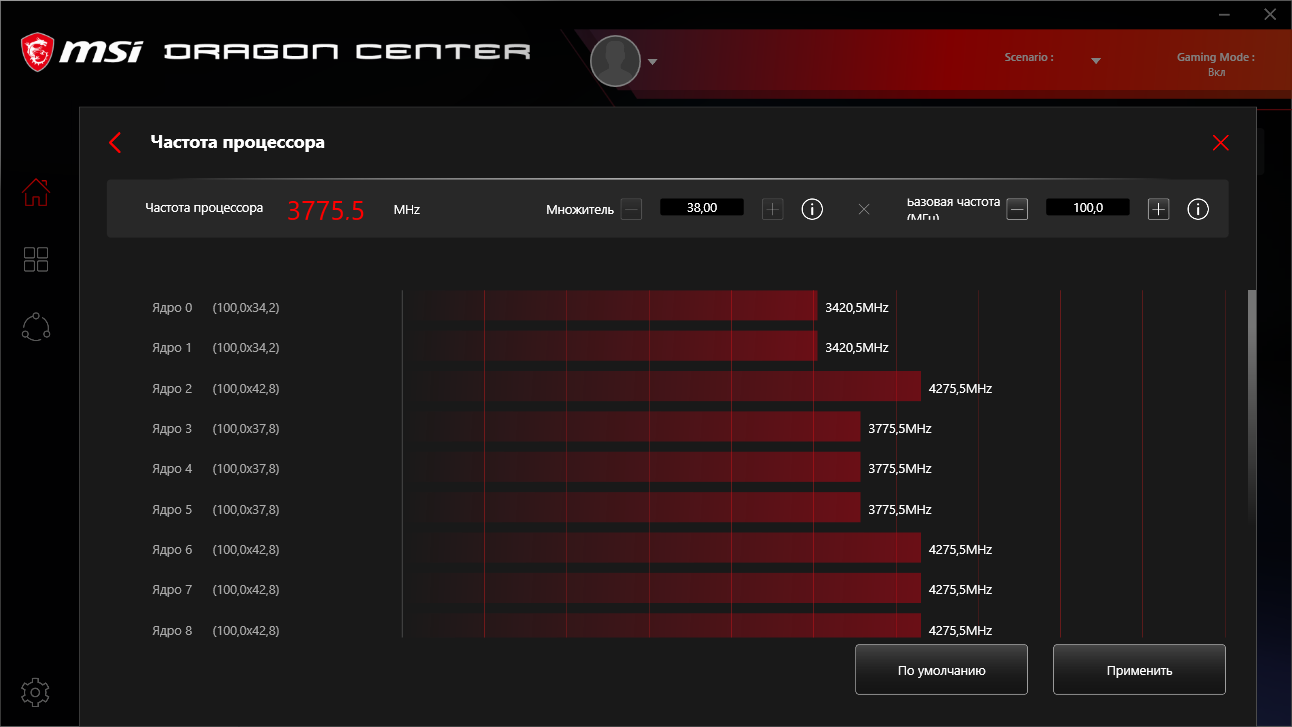The image size is (1292, 727).
Task: Toggle Gaming Mode (Вкл)
Action: pyautogui.click(x=1216, y=72)
